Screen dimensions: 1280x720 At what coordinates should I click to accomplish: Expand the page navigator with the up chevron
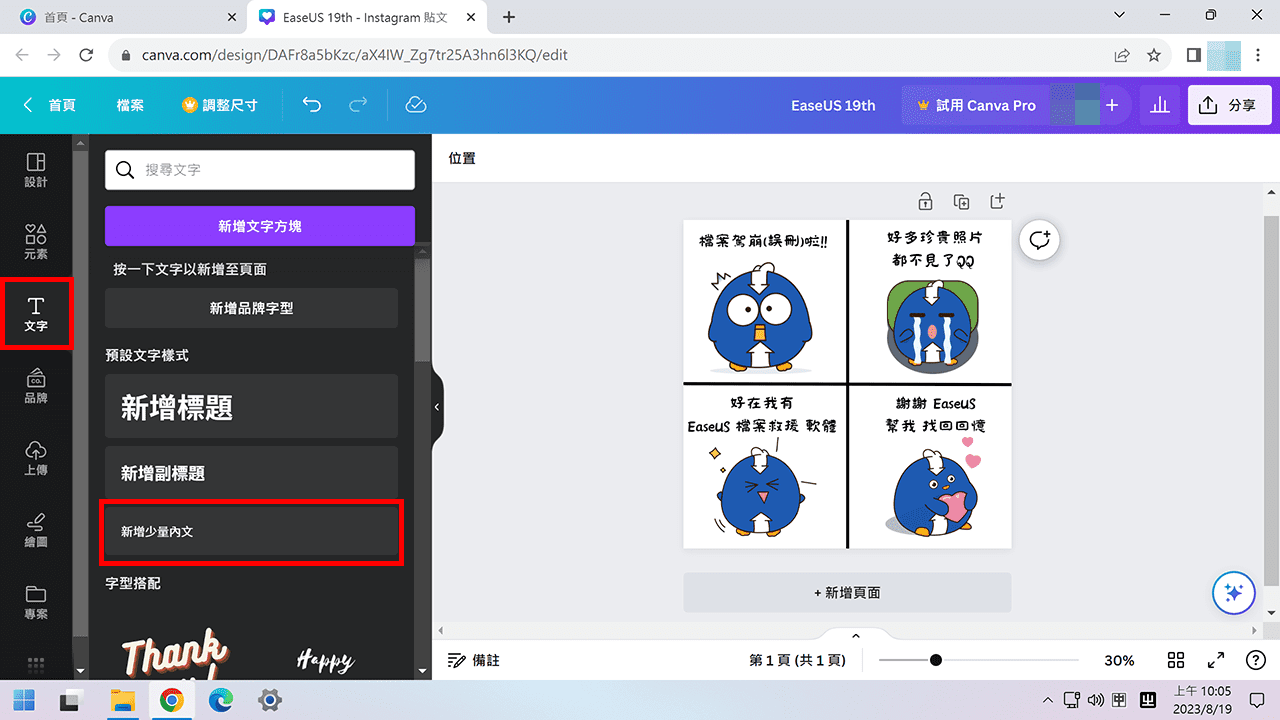[855, 634]
